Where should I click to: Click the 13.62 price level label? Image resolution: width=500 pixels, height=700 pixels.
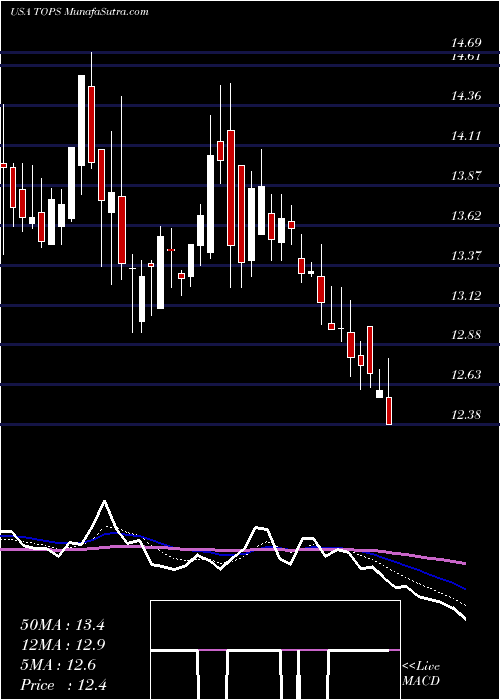click(466, 216)
